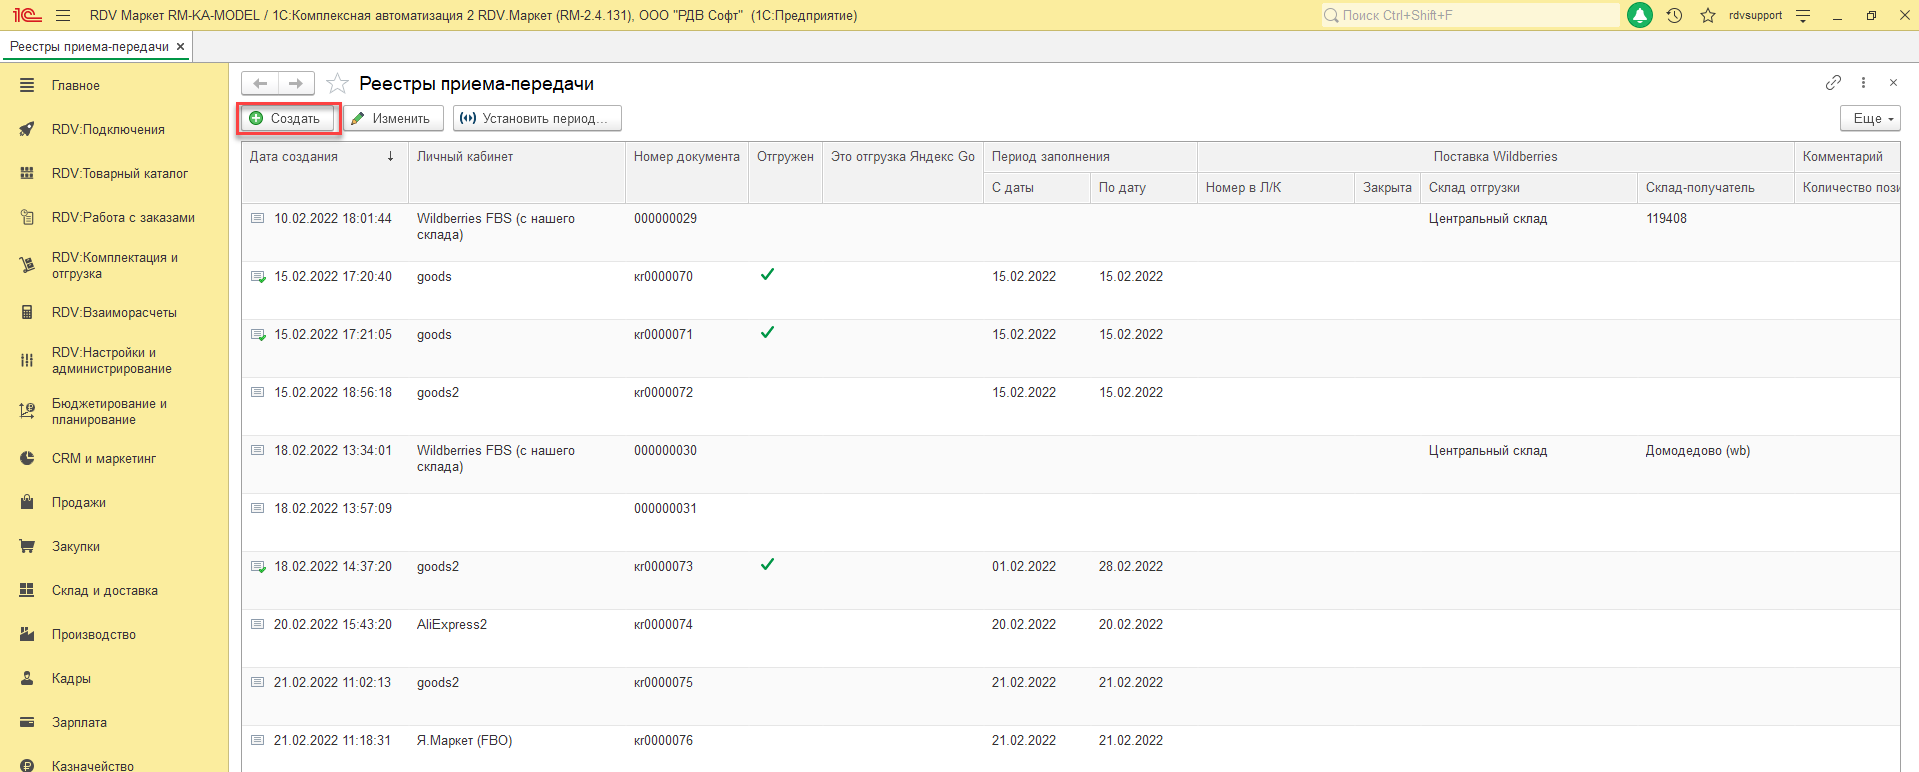Screen dimensions: 1919x772
Task: Click Отгружен checkmark for document кг0000070
Action: pos(767,275)
